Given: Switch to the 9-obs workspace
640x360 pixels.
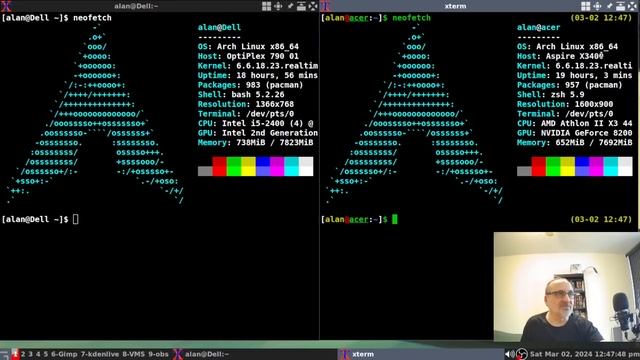Looking at the screenshot, I should click(x=158, y=354).
